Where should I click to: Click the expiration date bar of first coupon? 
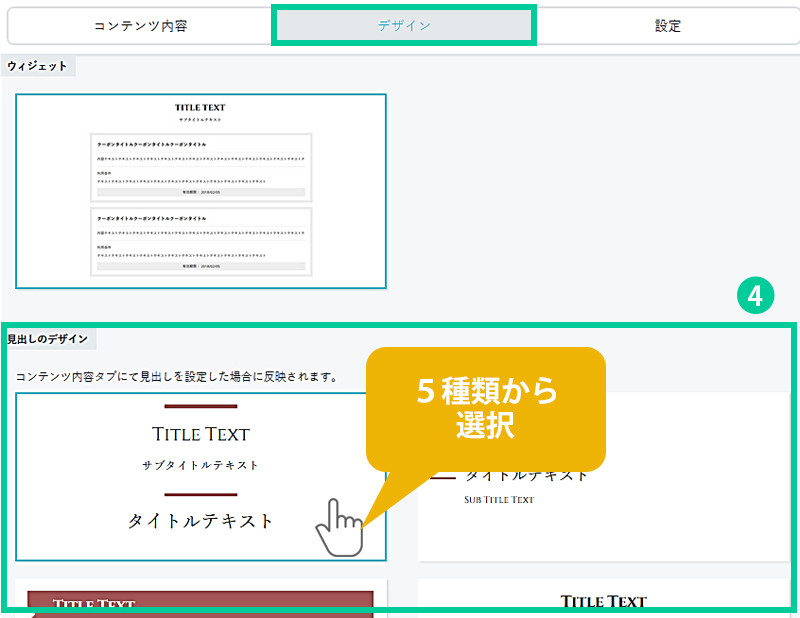click(201, 190)
